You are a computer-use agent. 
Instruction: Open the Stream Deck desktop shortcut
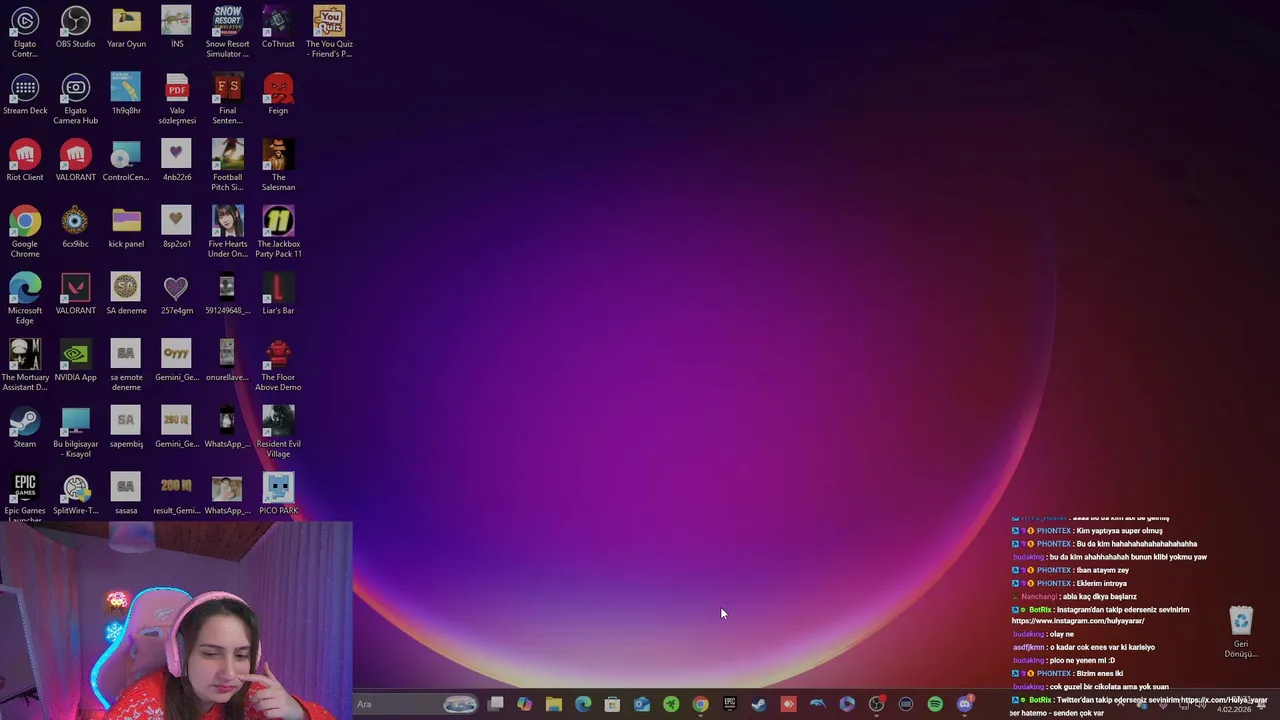(x=25, y=95)
